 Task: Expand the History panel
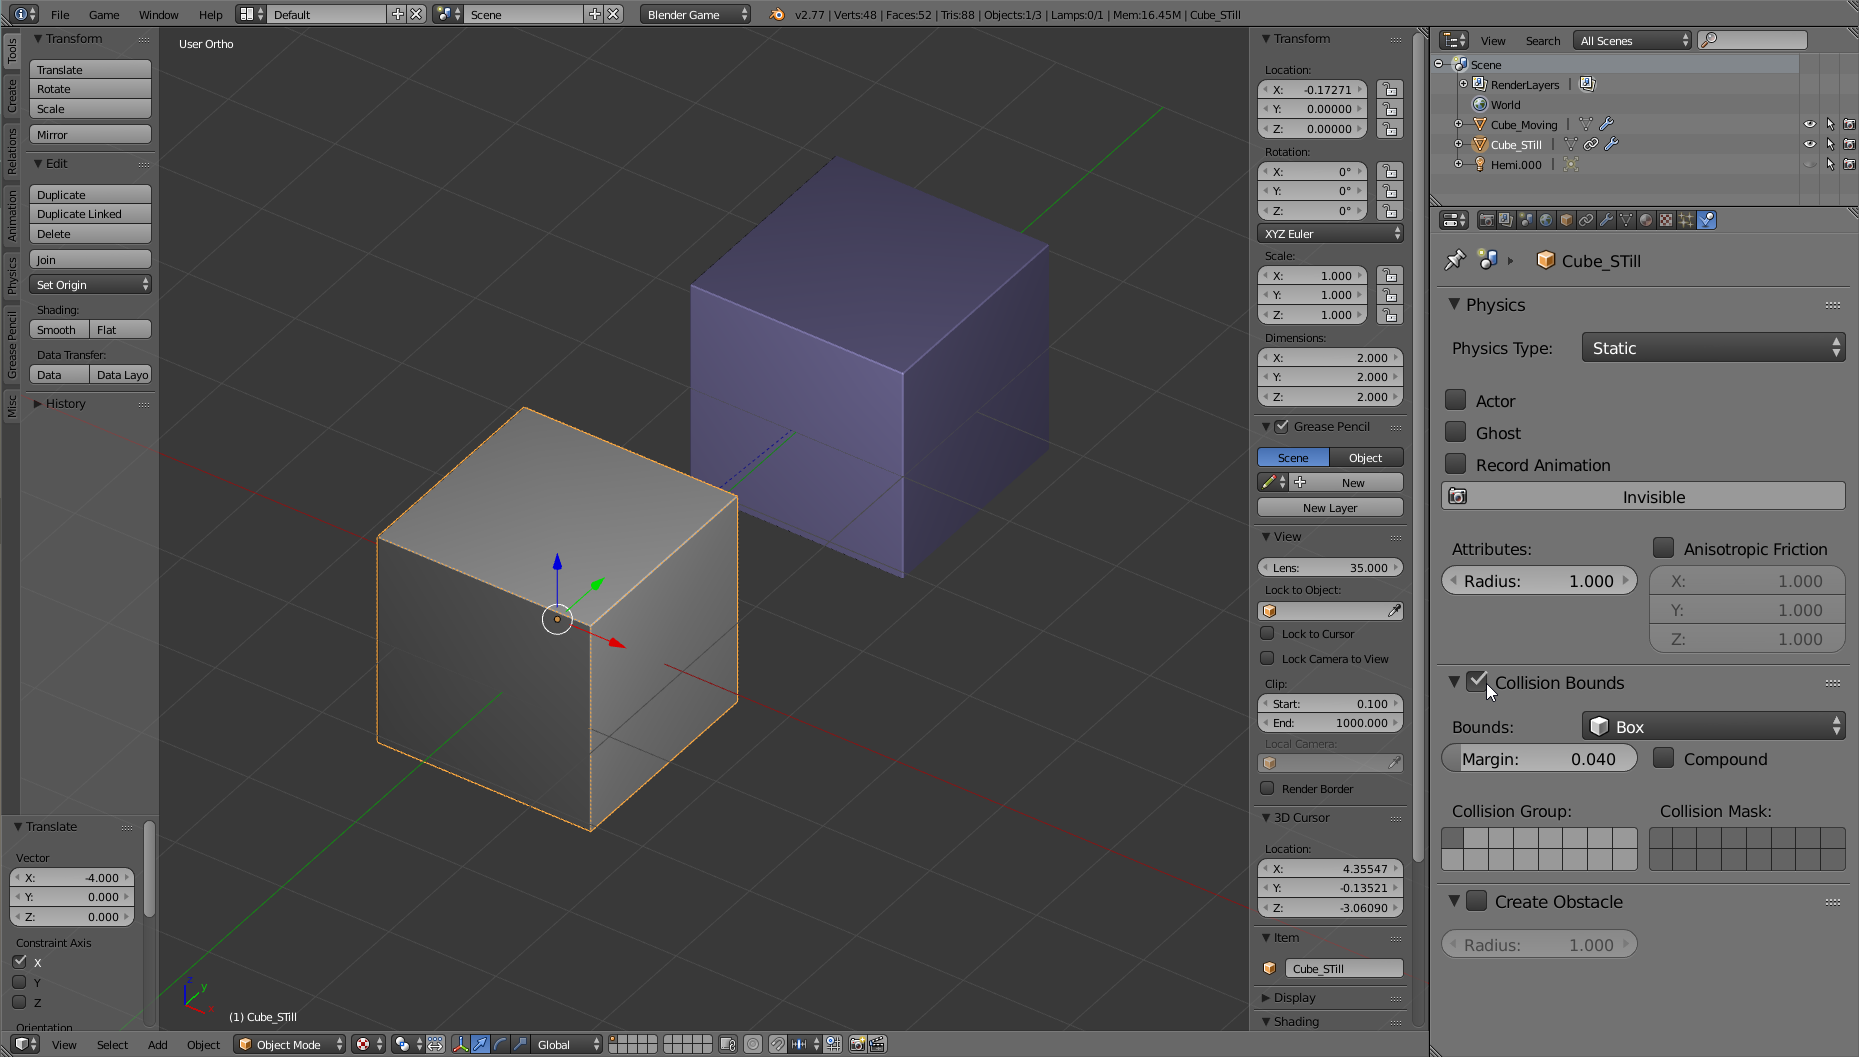pos(65,404)
